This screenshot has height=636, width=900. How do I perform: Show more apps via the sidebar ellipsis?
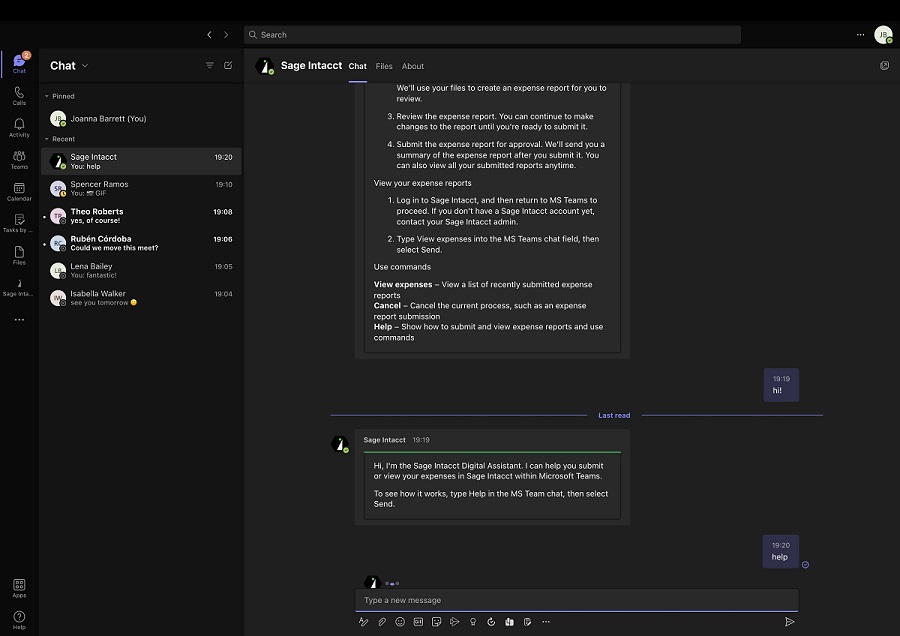(19, 320)
